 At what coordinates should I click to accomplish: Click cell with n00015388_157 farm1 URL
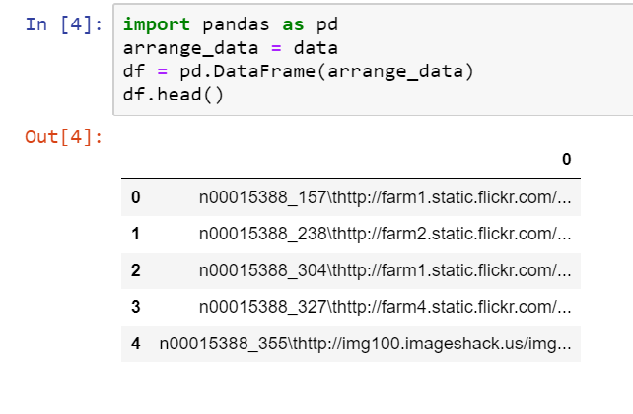click(385, 198)
